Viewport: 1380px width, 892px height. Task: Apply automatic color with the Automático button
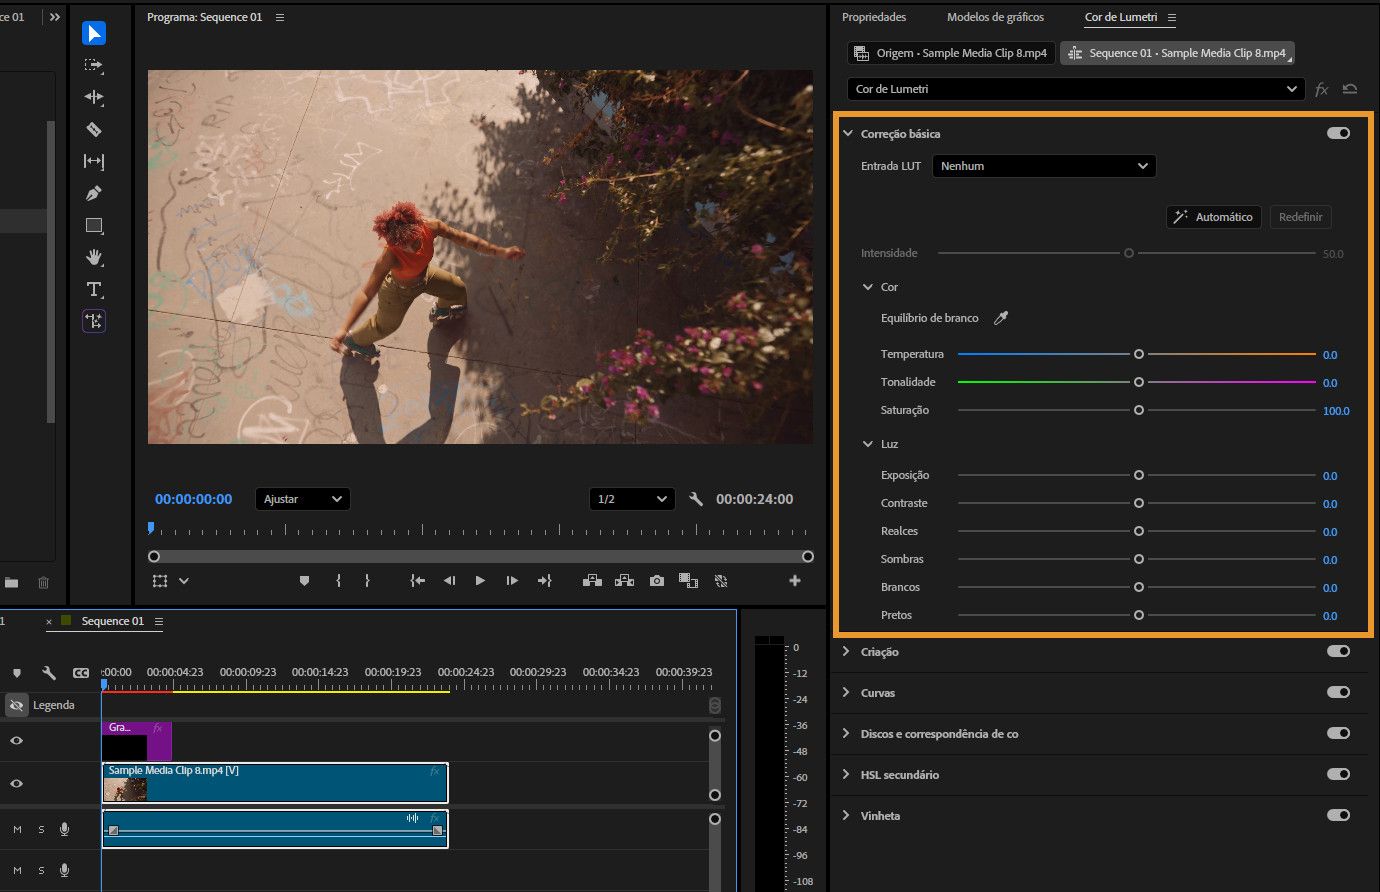pos(1213,216)
